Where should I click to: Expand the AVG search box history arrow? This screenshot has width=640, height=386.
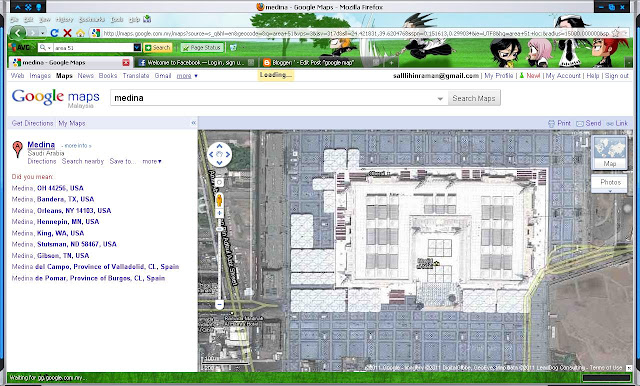[138, 48]
